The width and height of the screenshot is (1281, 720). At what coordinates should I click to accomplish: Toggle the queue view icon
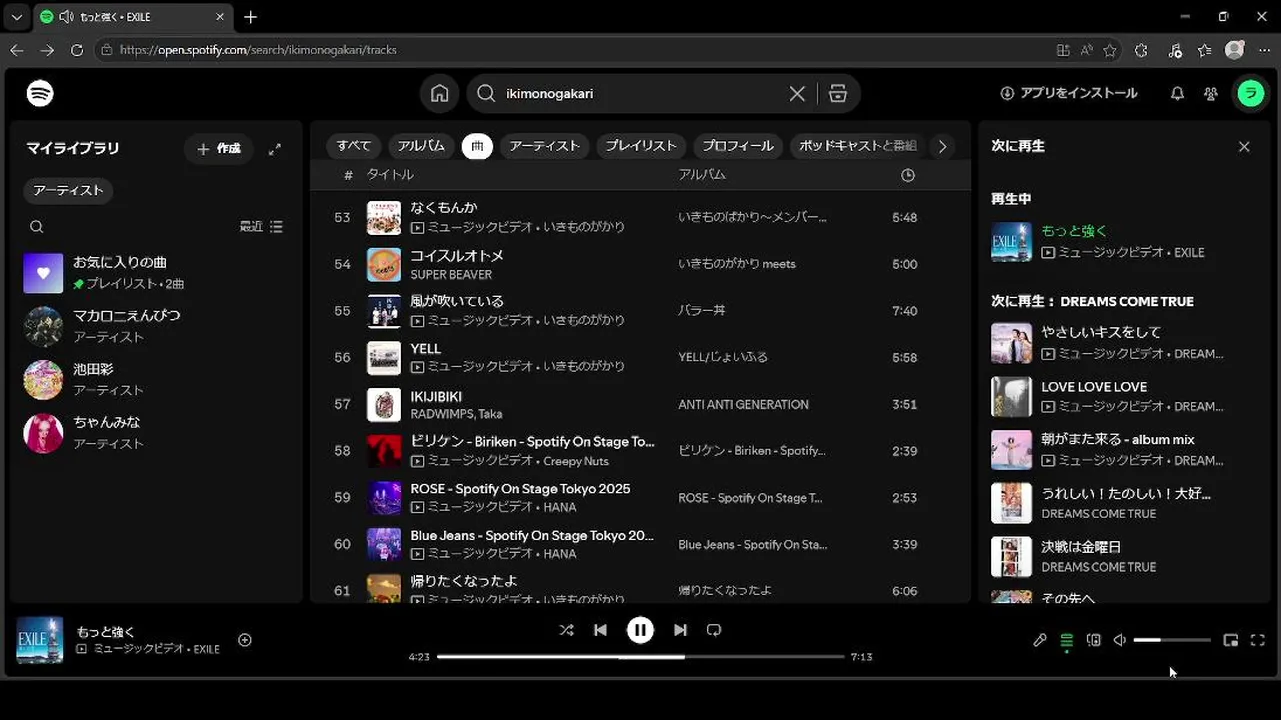[x=1067, y=640]
